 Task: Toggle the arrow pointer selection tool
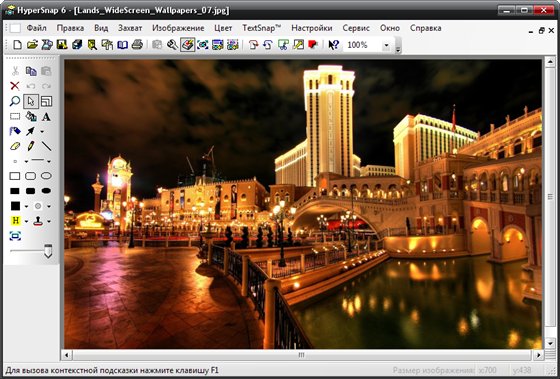click(31, 101)
